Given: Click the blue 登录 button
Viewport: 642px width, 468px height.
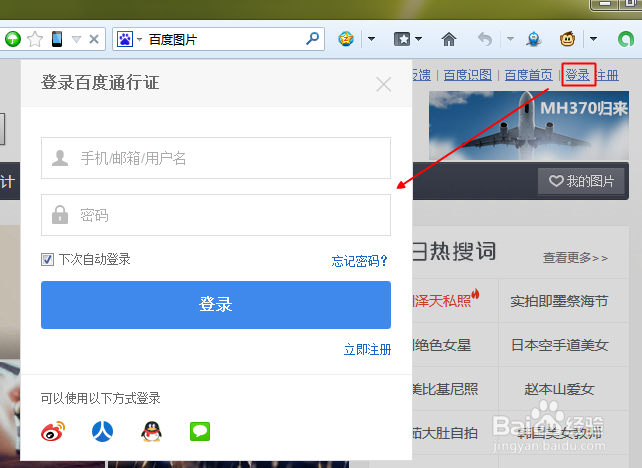Looking at the screenshot, I should [216, 305].
